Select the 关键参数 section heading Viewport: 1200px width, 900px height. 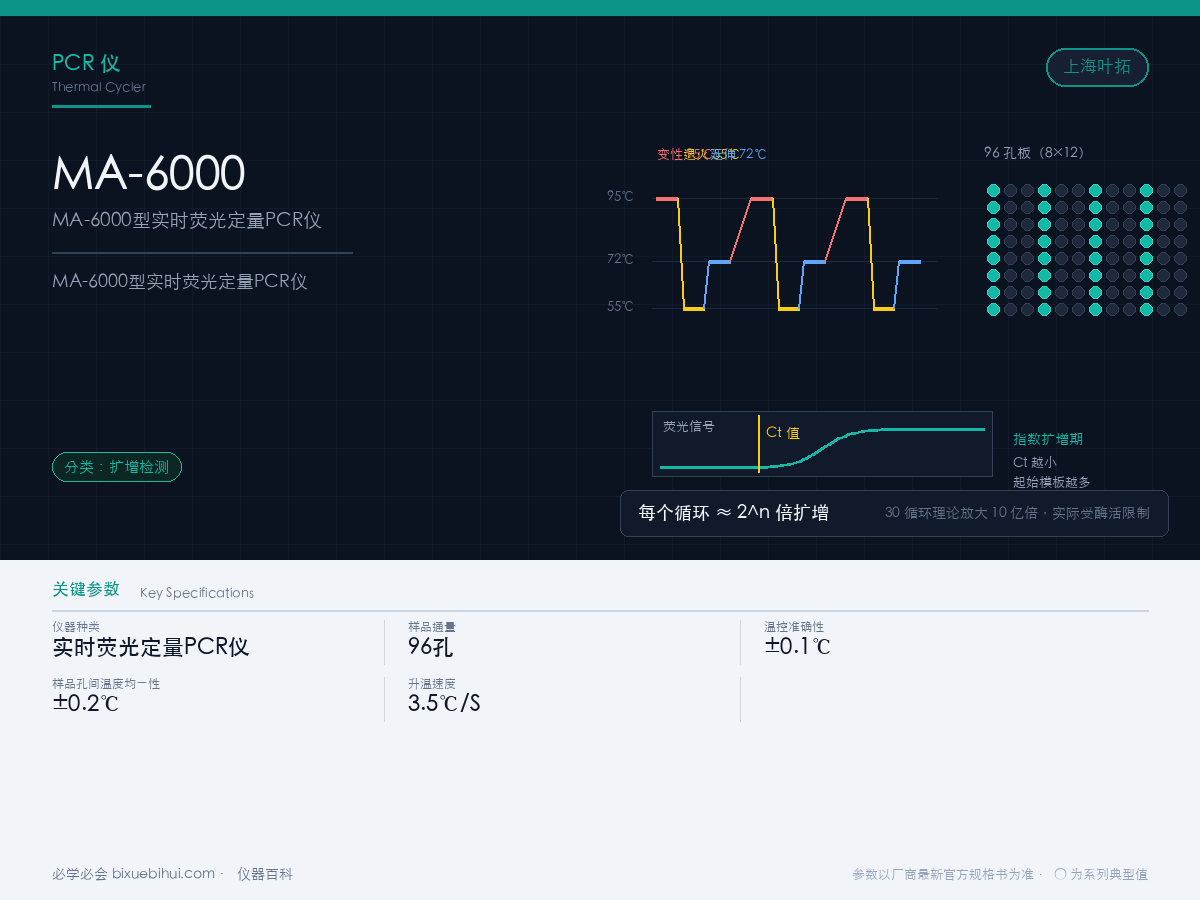click(86, 589)
